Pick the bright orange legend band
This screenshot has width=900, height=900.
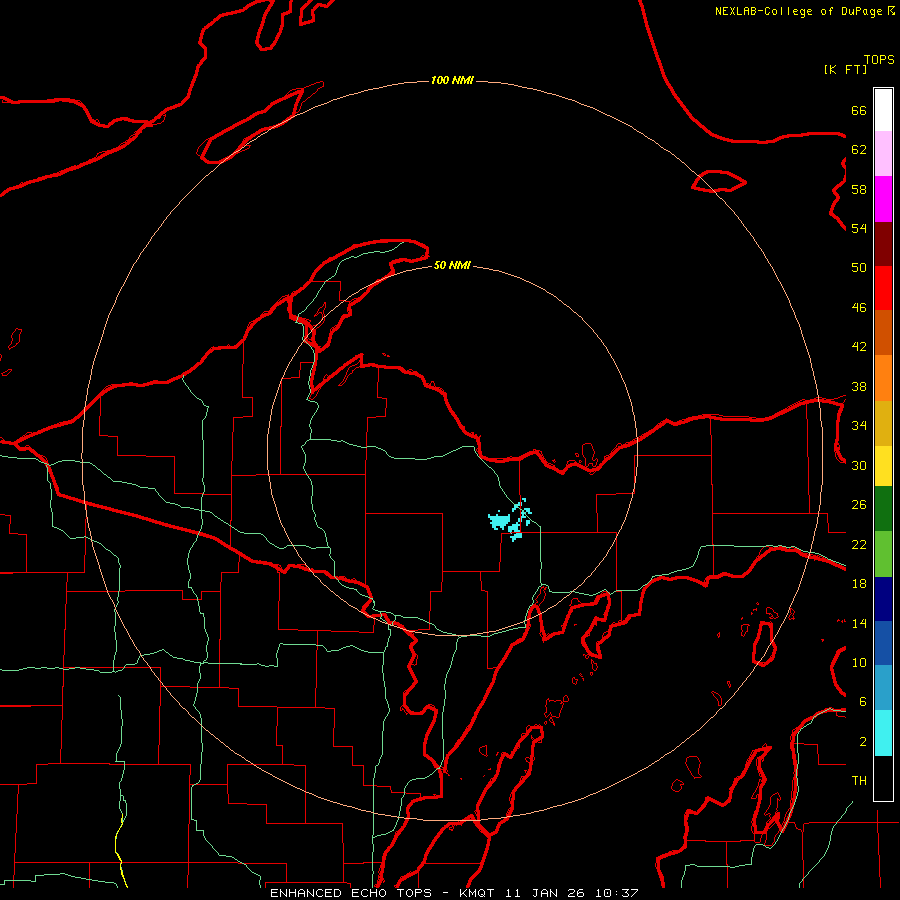883,378
